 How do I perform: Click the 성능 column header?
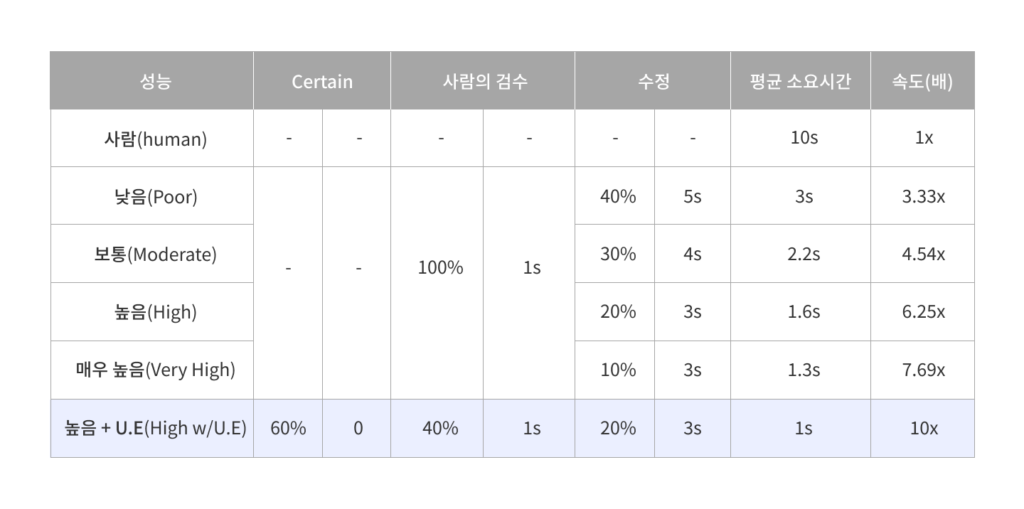(x=152, y=81)
